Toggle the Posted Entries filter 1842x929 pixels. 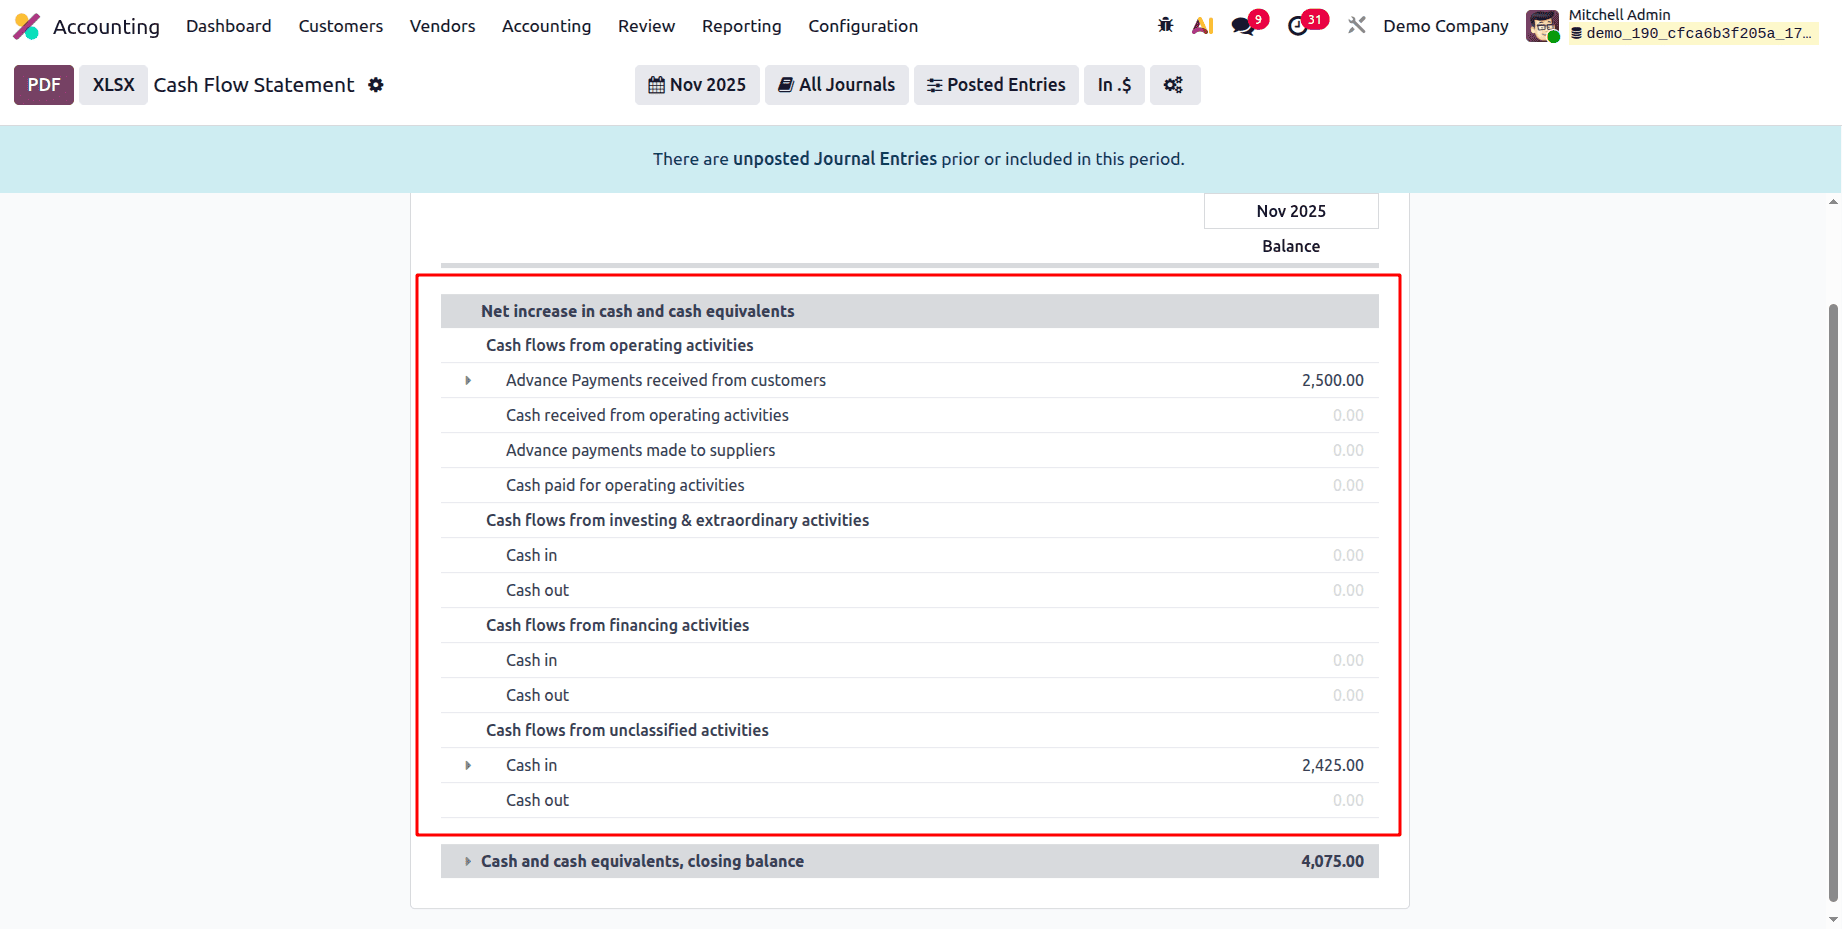click(995, 85)
